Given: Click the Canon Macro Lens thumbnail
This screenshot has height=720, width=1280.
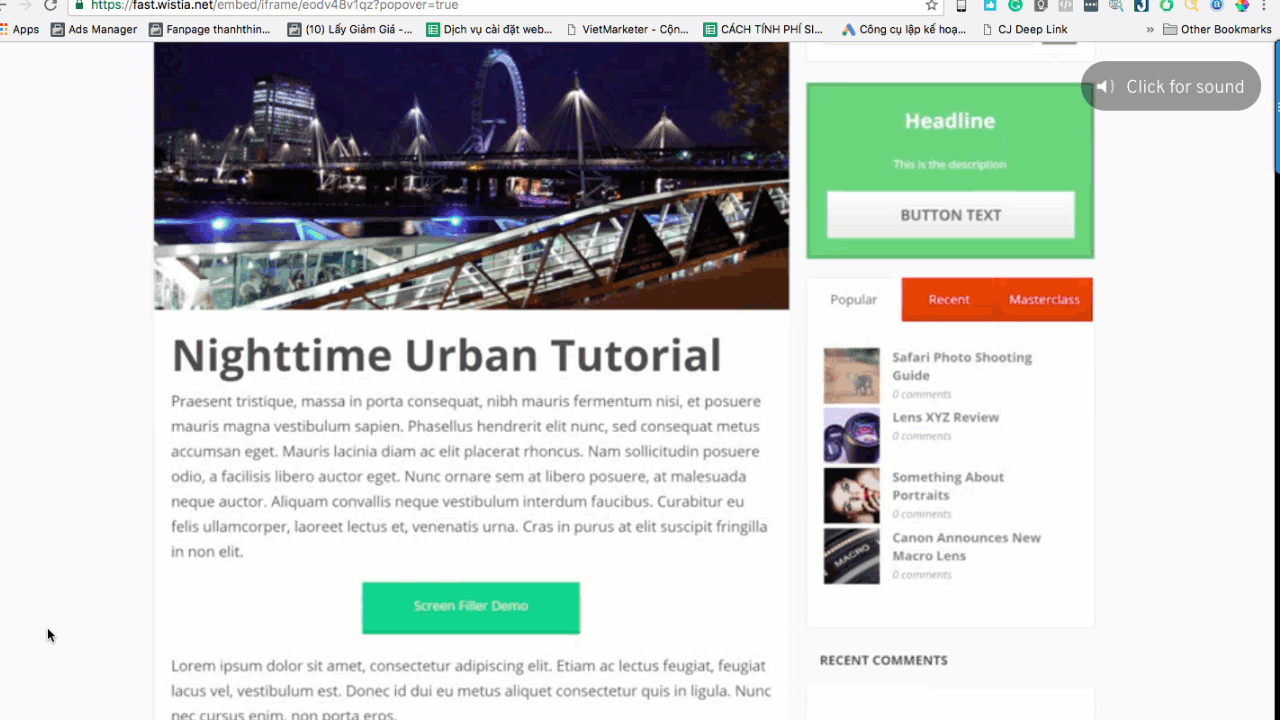Looking at the screenshot, I should [x=852, y=556].
